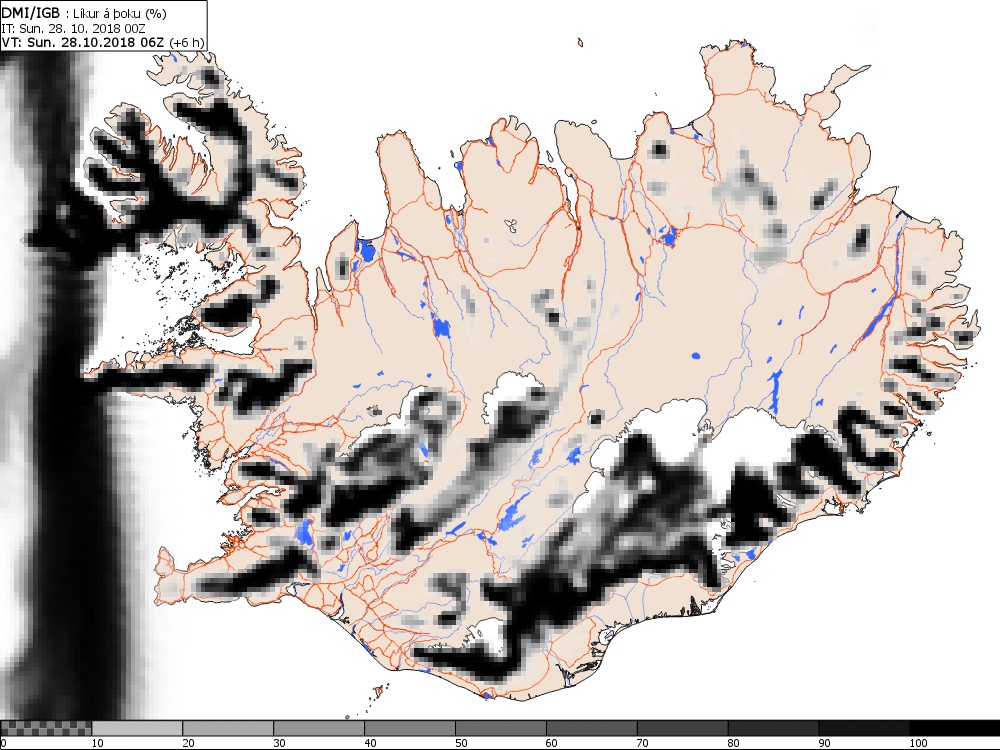Screen dimensions: 1000x750
Task: Click the '40' scale label
Action: point(371,744)
